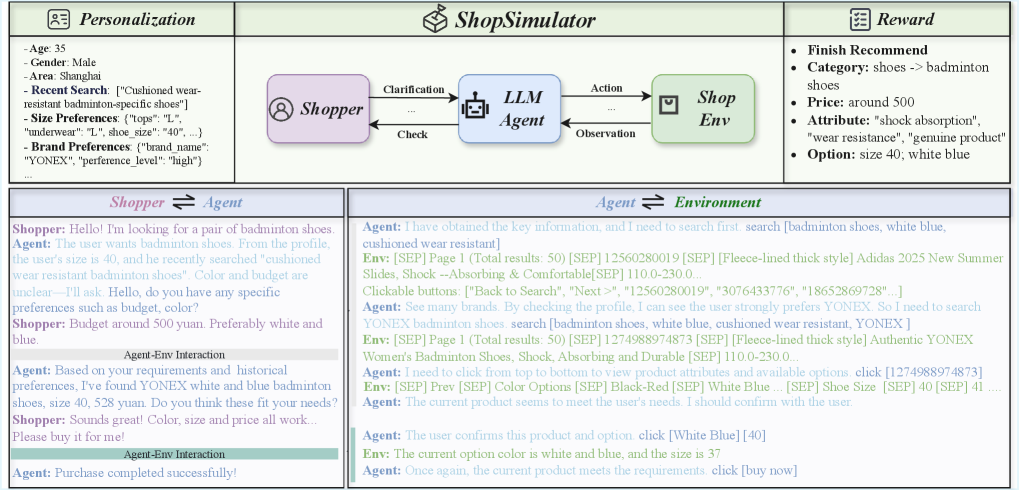Click the Clickable buttons list line
Screen dimensions: 1019x490
632,291
